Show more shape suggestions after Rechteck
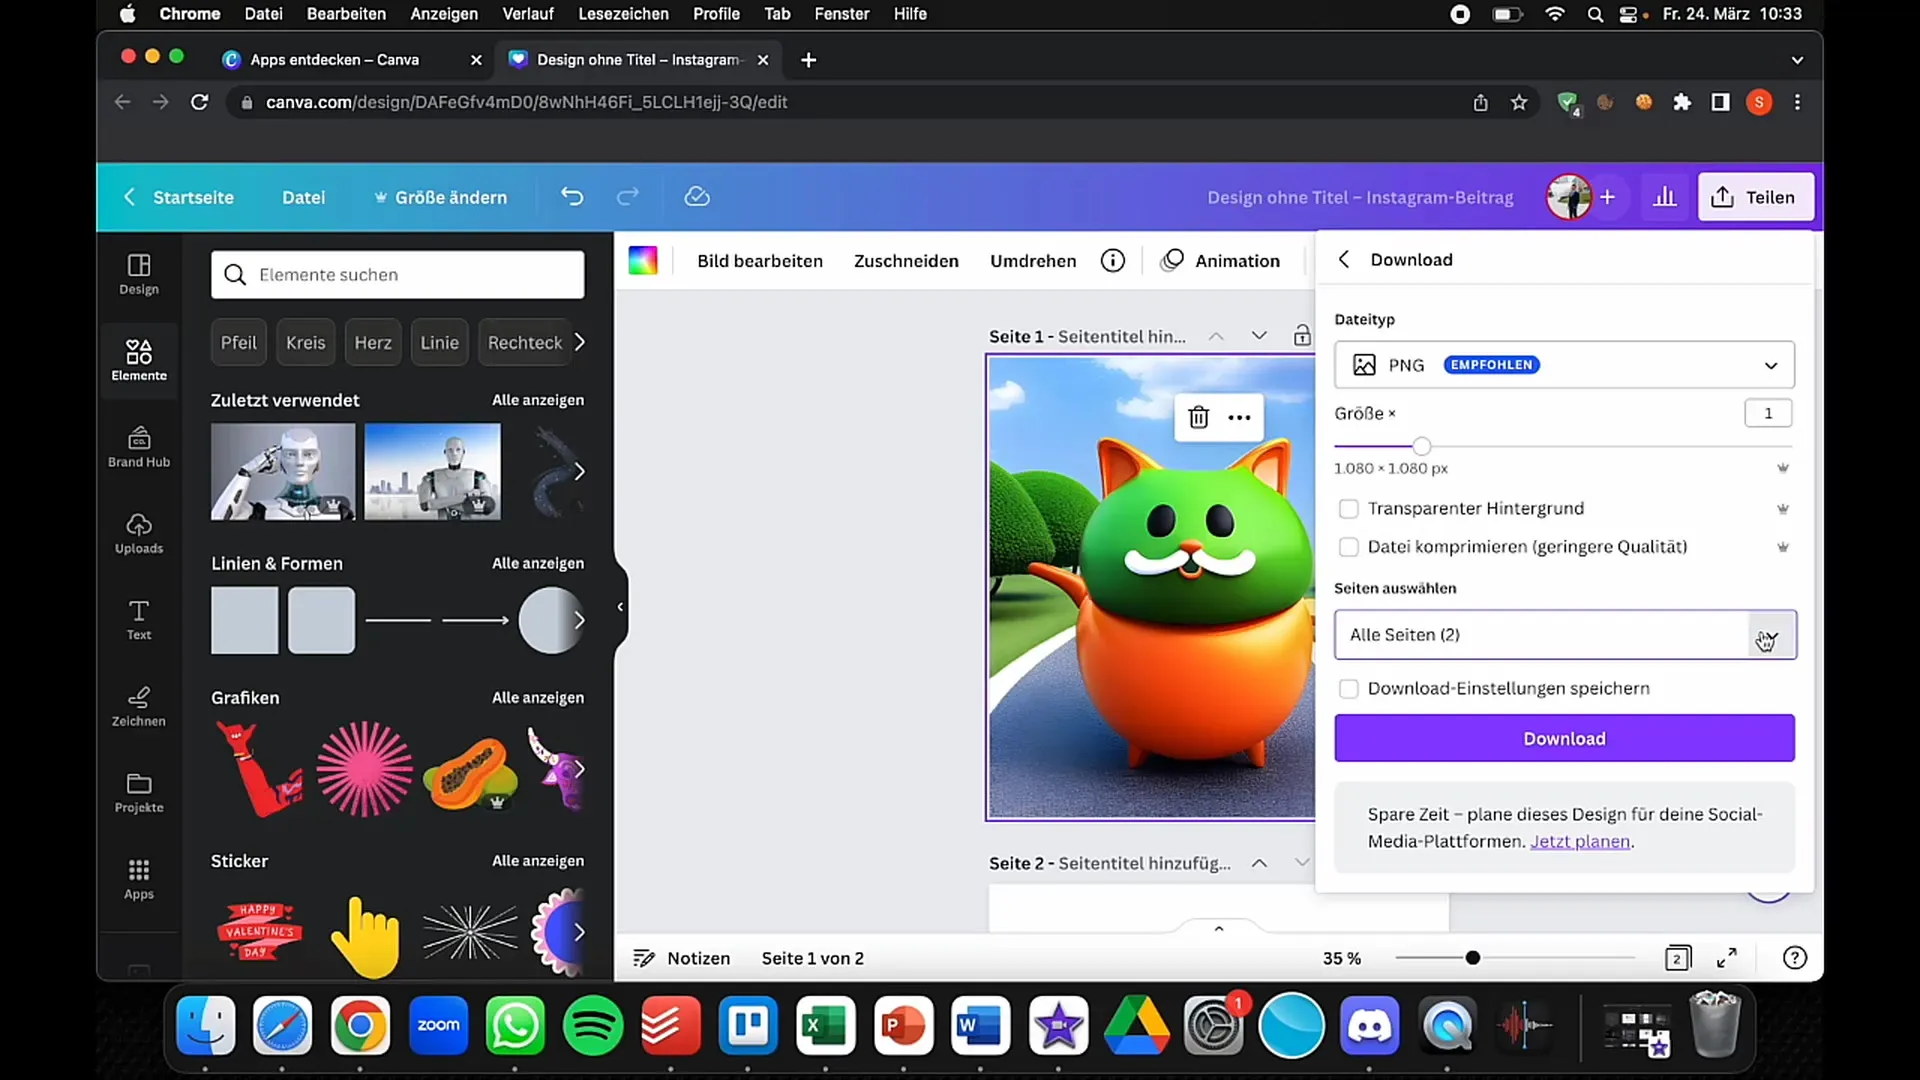 pos(579,342)
